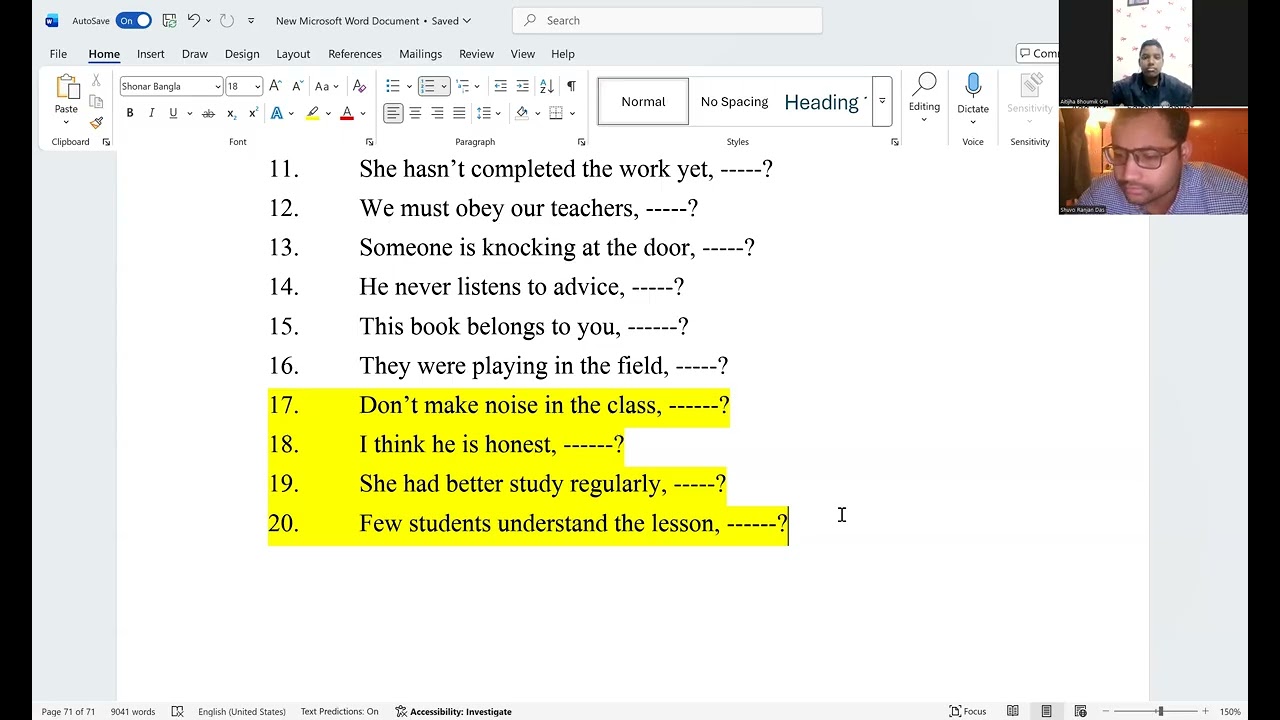Screen dimensions: 1280x720
Task: Show or hide paragraph marks
Action: pos(571,86)
